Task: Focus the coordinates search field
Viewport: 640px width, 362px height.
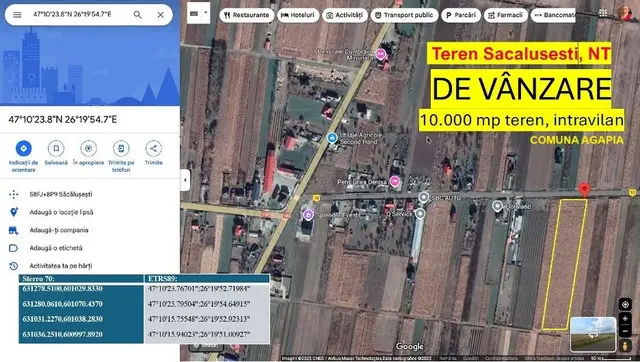Action: pos(72,14)
